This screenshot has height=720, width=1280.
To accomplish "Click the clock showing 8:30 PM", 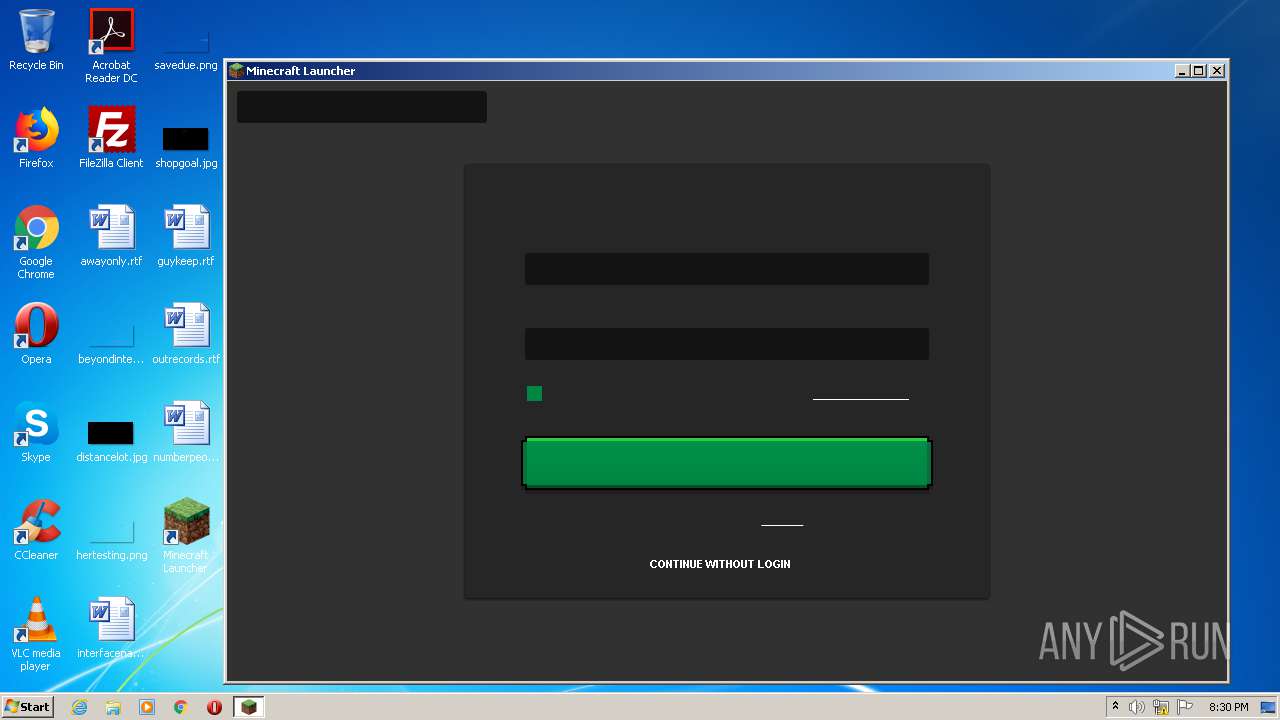I will click(1228, 707).
